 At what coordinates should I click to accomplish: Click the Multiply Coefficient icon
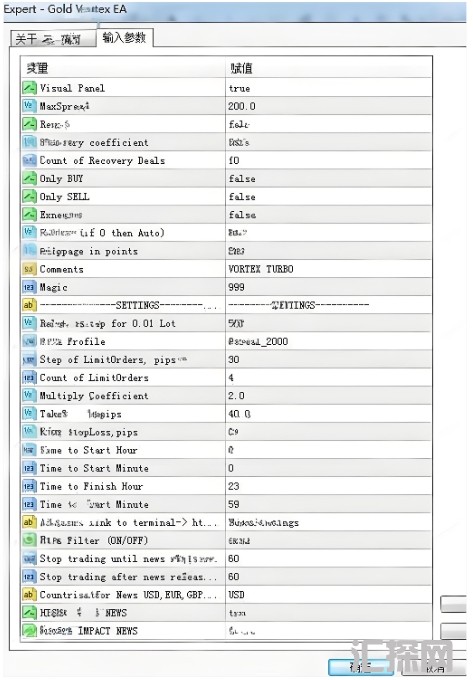click(x=29, y=396)
